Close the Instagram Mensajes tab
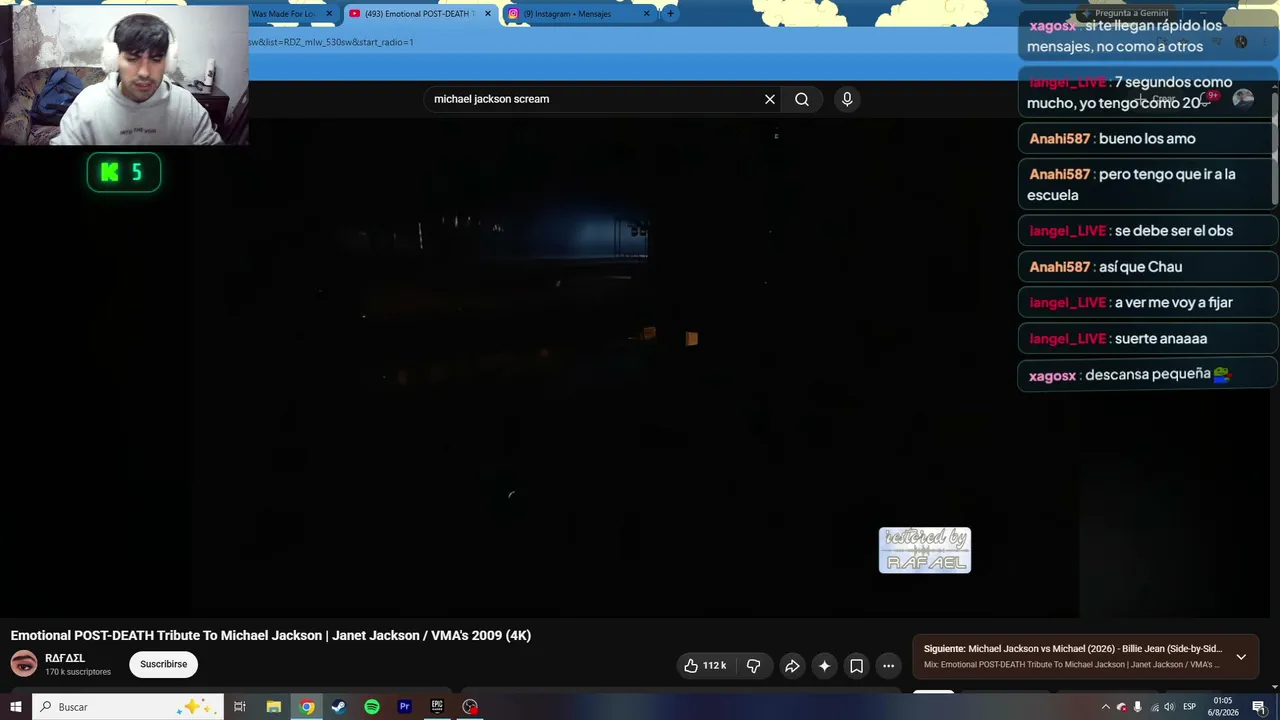The image size is (1280, 720). tap(647, 14)
